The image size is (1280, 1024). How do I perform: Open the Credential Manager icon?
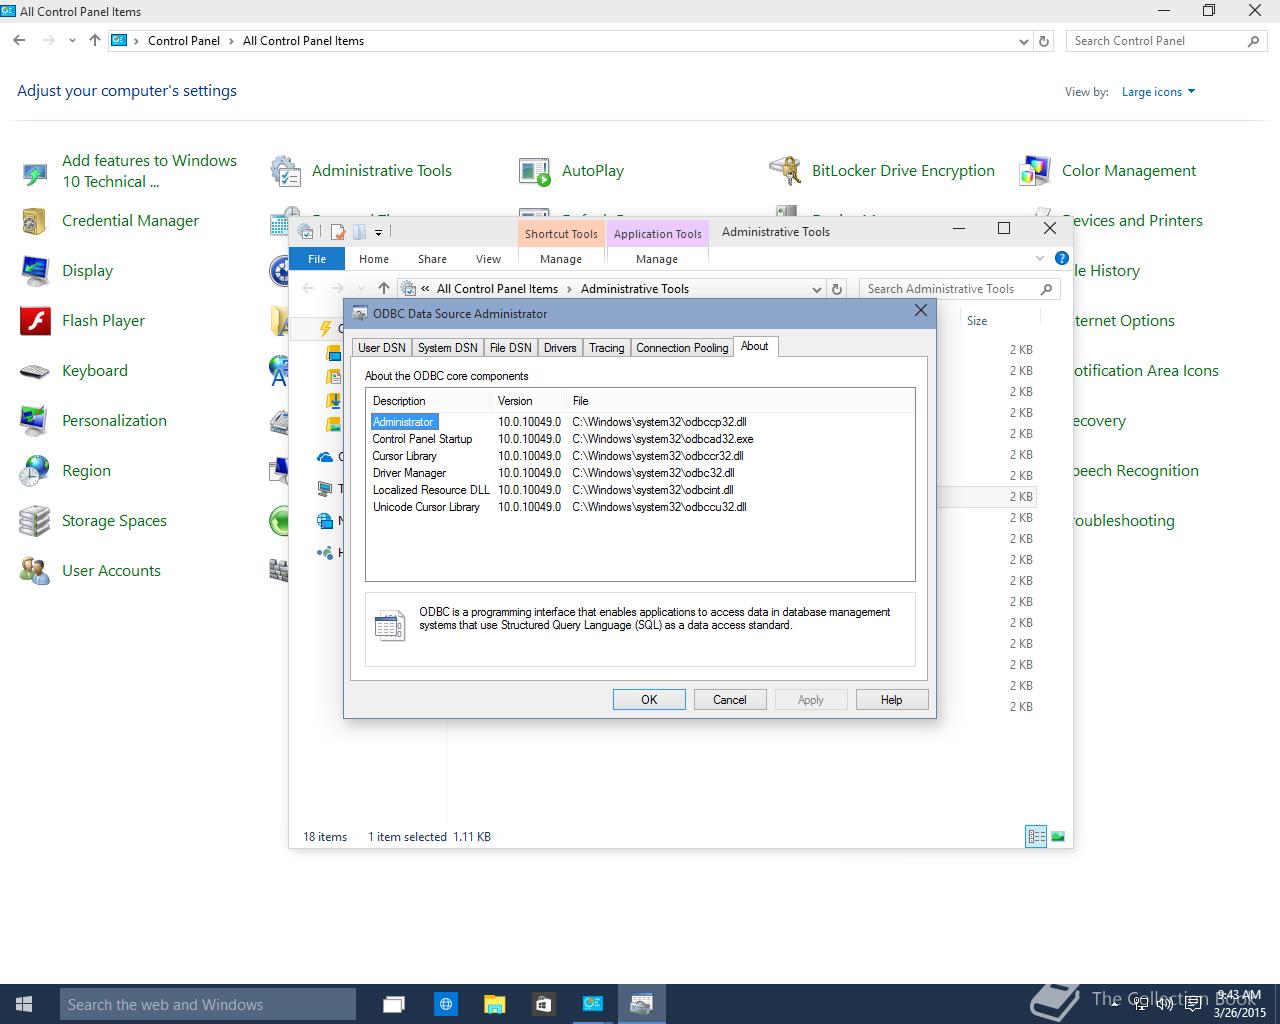click(x=35, y=221)
